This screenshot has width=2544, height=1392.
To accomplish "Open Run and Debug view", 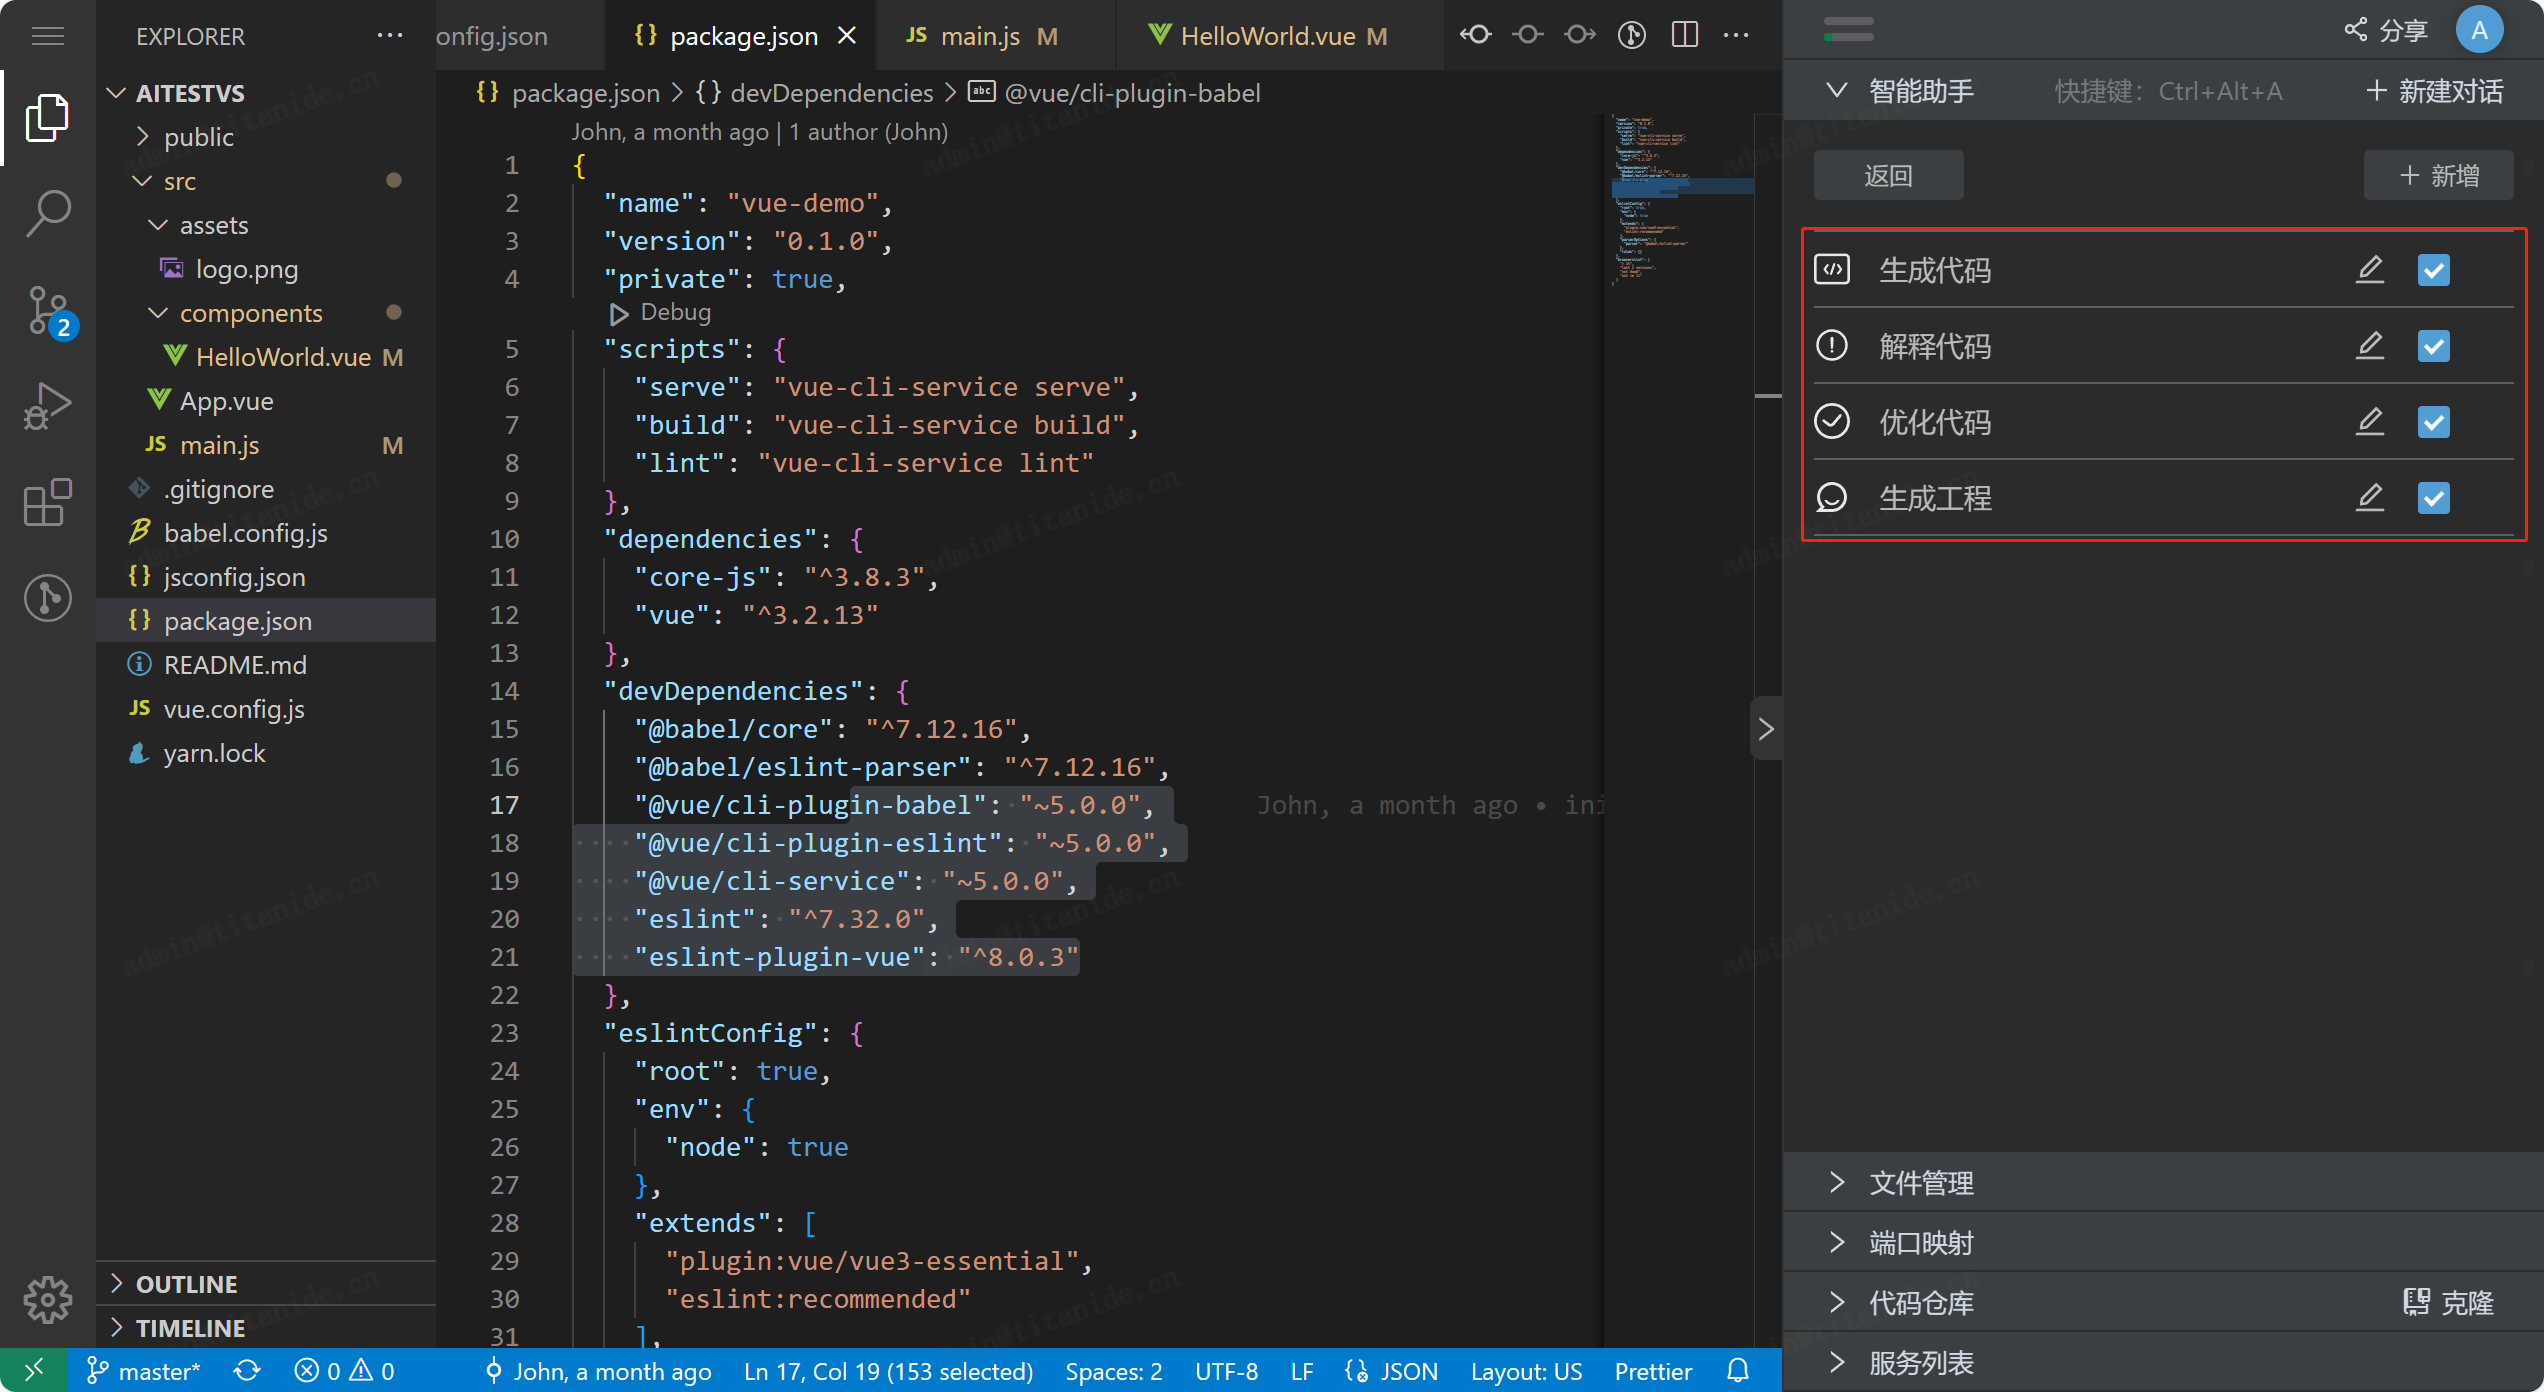I will coord(47,405).
